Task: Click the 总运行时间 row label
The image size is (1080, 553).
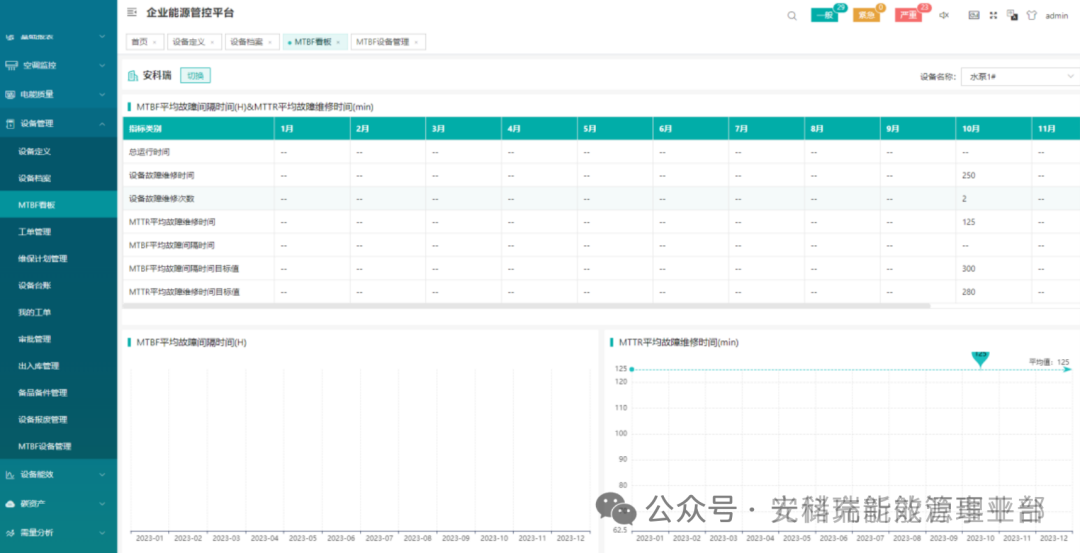Action: [149, 152]
